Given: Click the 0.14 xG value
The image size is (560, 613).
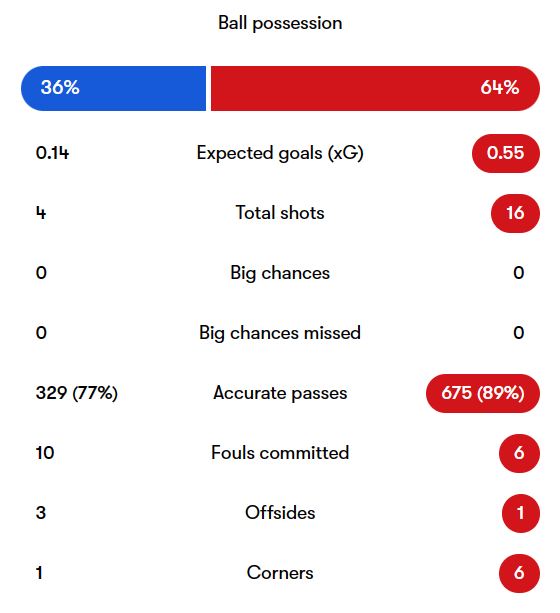Looking at the screenshot, I should coord(52,153).
